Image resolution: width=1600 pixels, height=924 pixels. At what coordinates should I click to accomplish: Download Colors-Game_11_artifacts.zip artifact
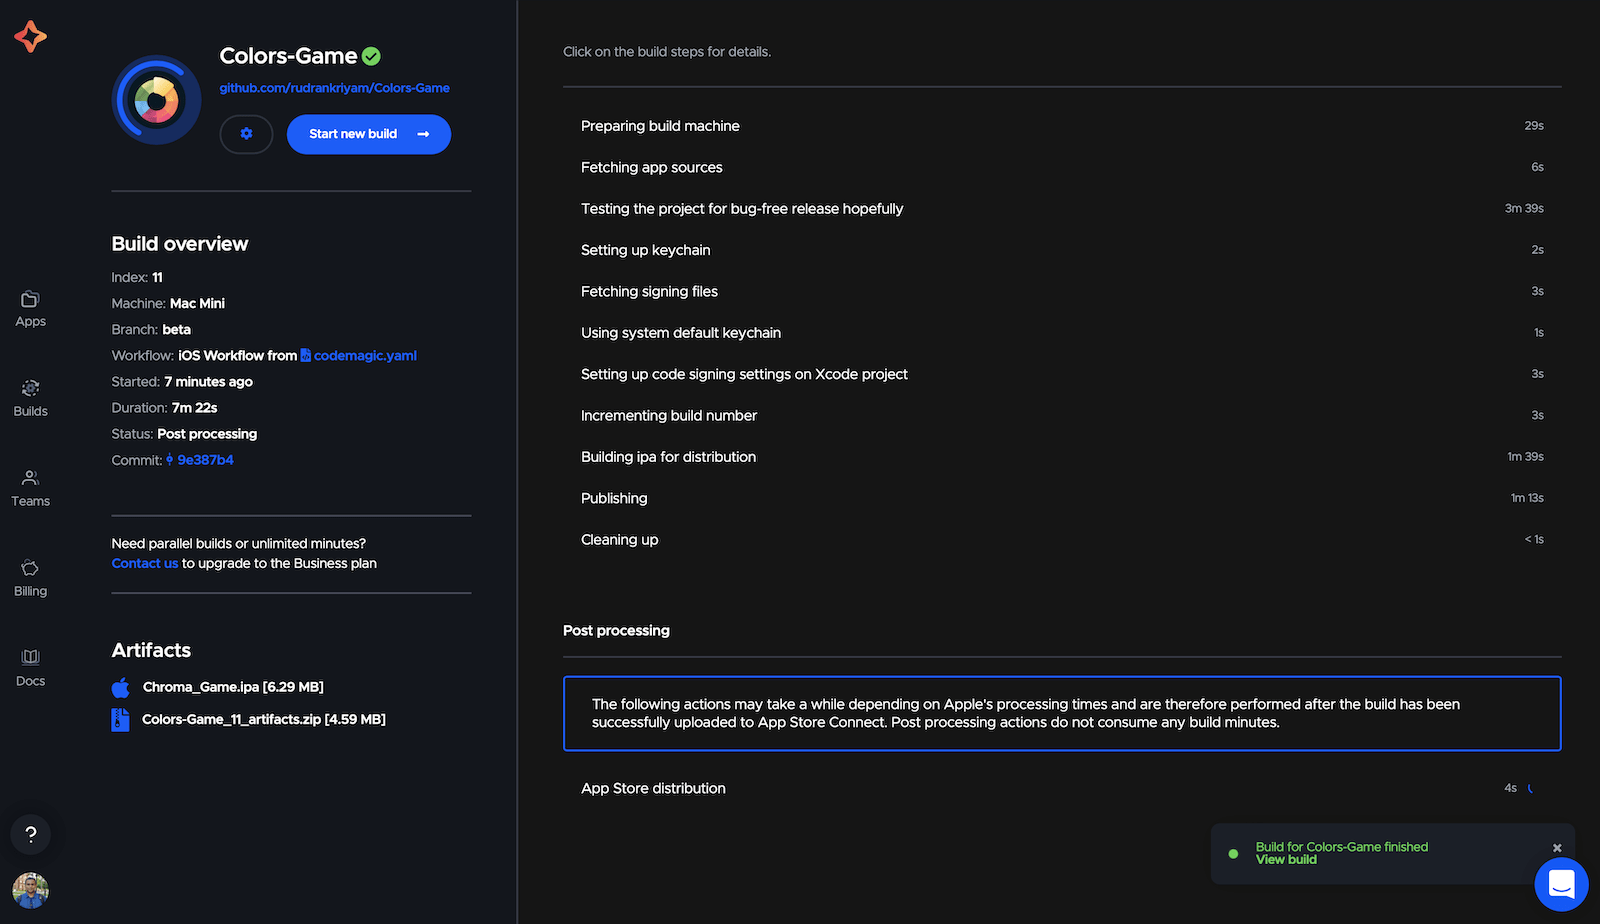coord(264,719)
